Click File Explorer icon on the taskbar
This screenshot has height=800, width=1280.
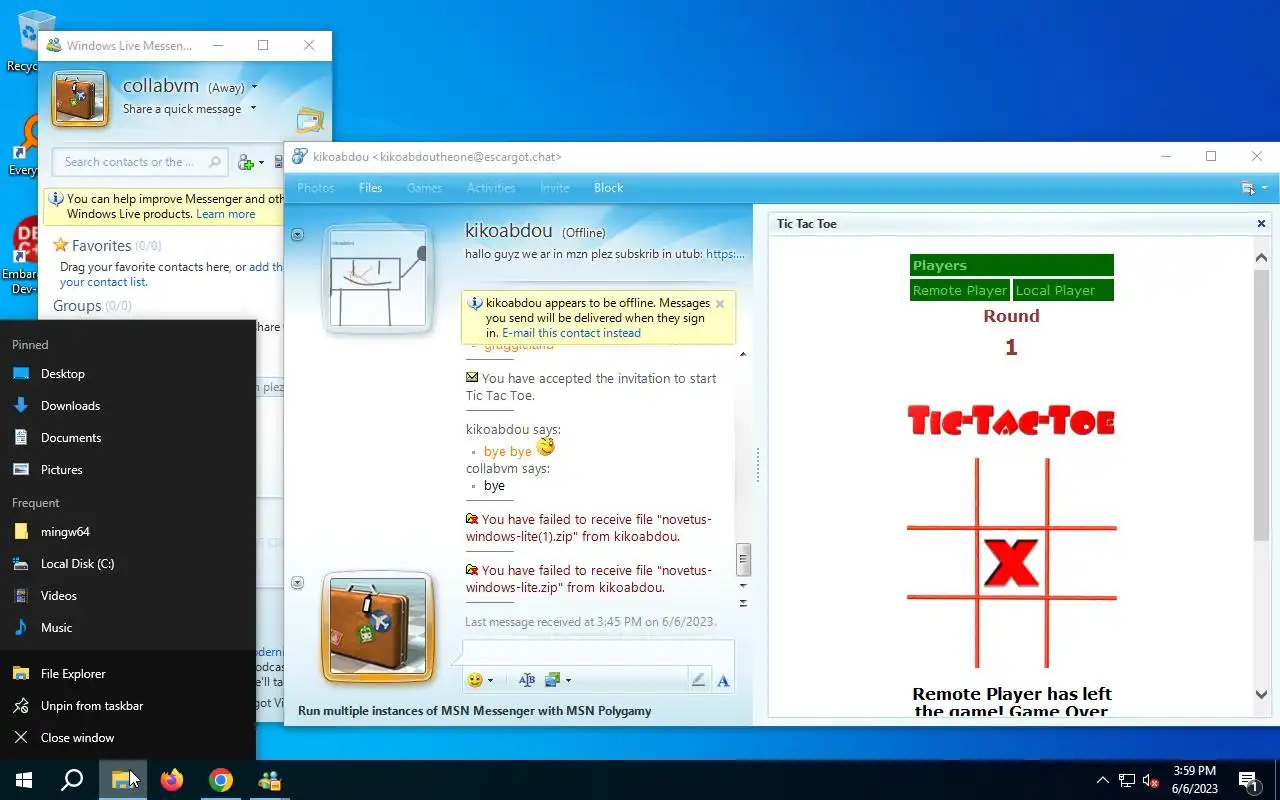click(x=123, y=780)
